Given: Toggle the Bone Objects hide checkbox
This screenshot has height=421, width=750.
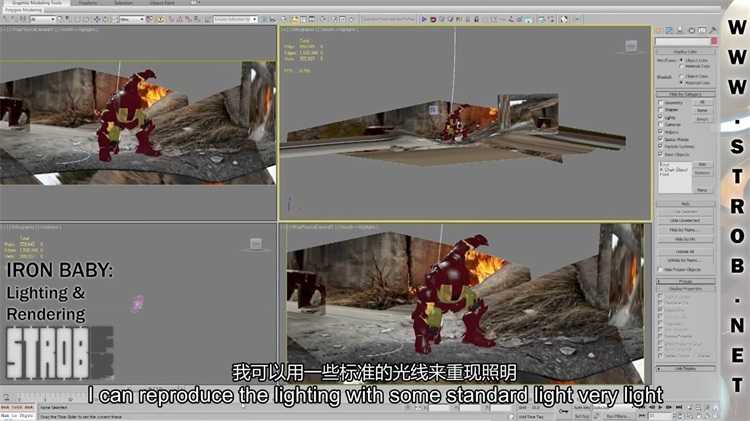Looking at the screenshot, I should pos(661,154).
